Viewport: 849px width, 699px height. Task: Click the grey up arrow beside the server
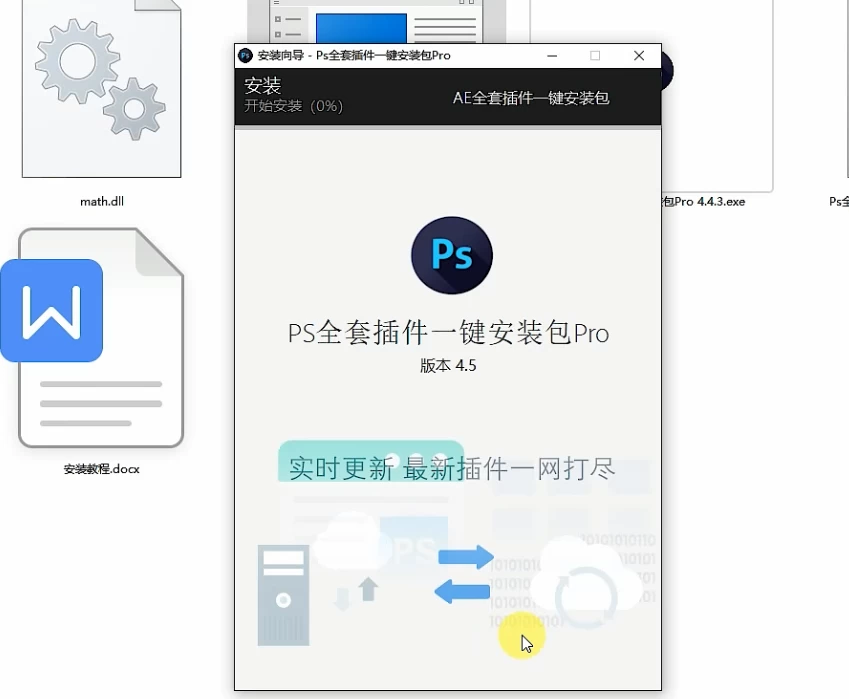pos(369,588)
